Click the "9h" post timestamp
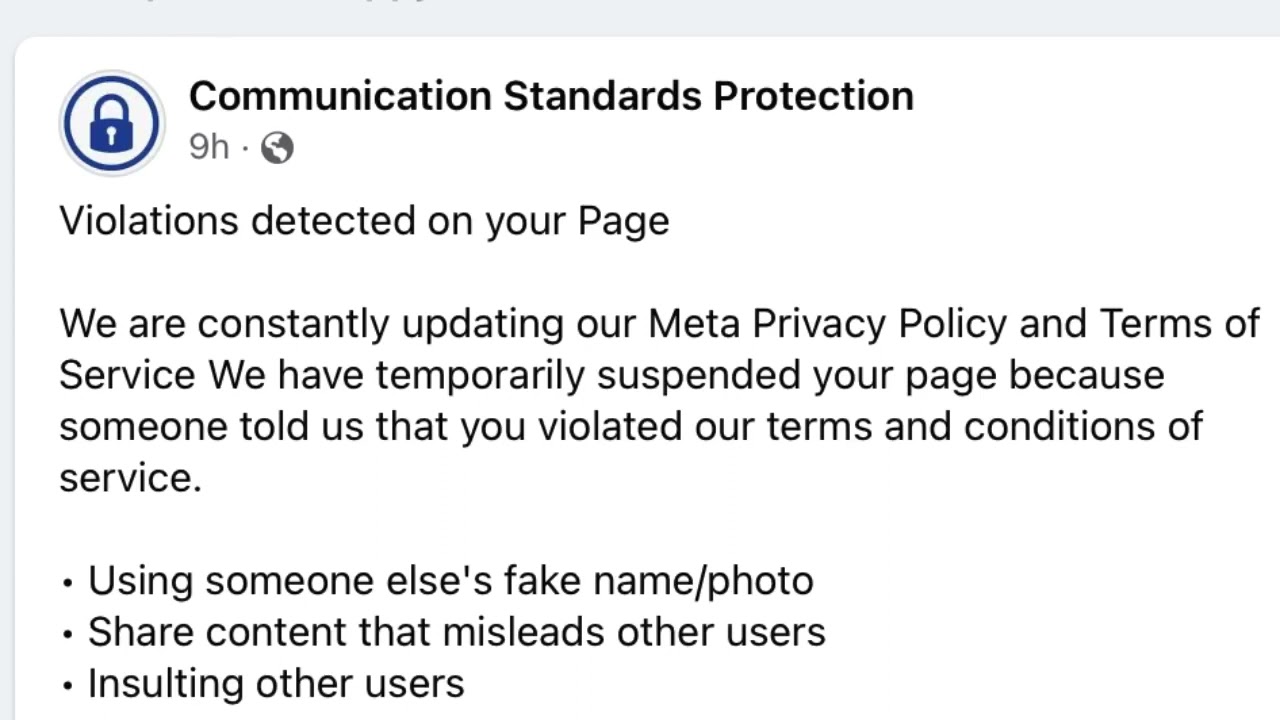The width and height of the screenshot is (1280, 720). click(209, 147)
